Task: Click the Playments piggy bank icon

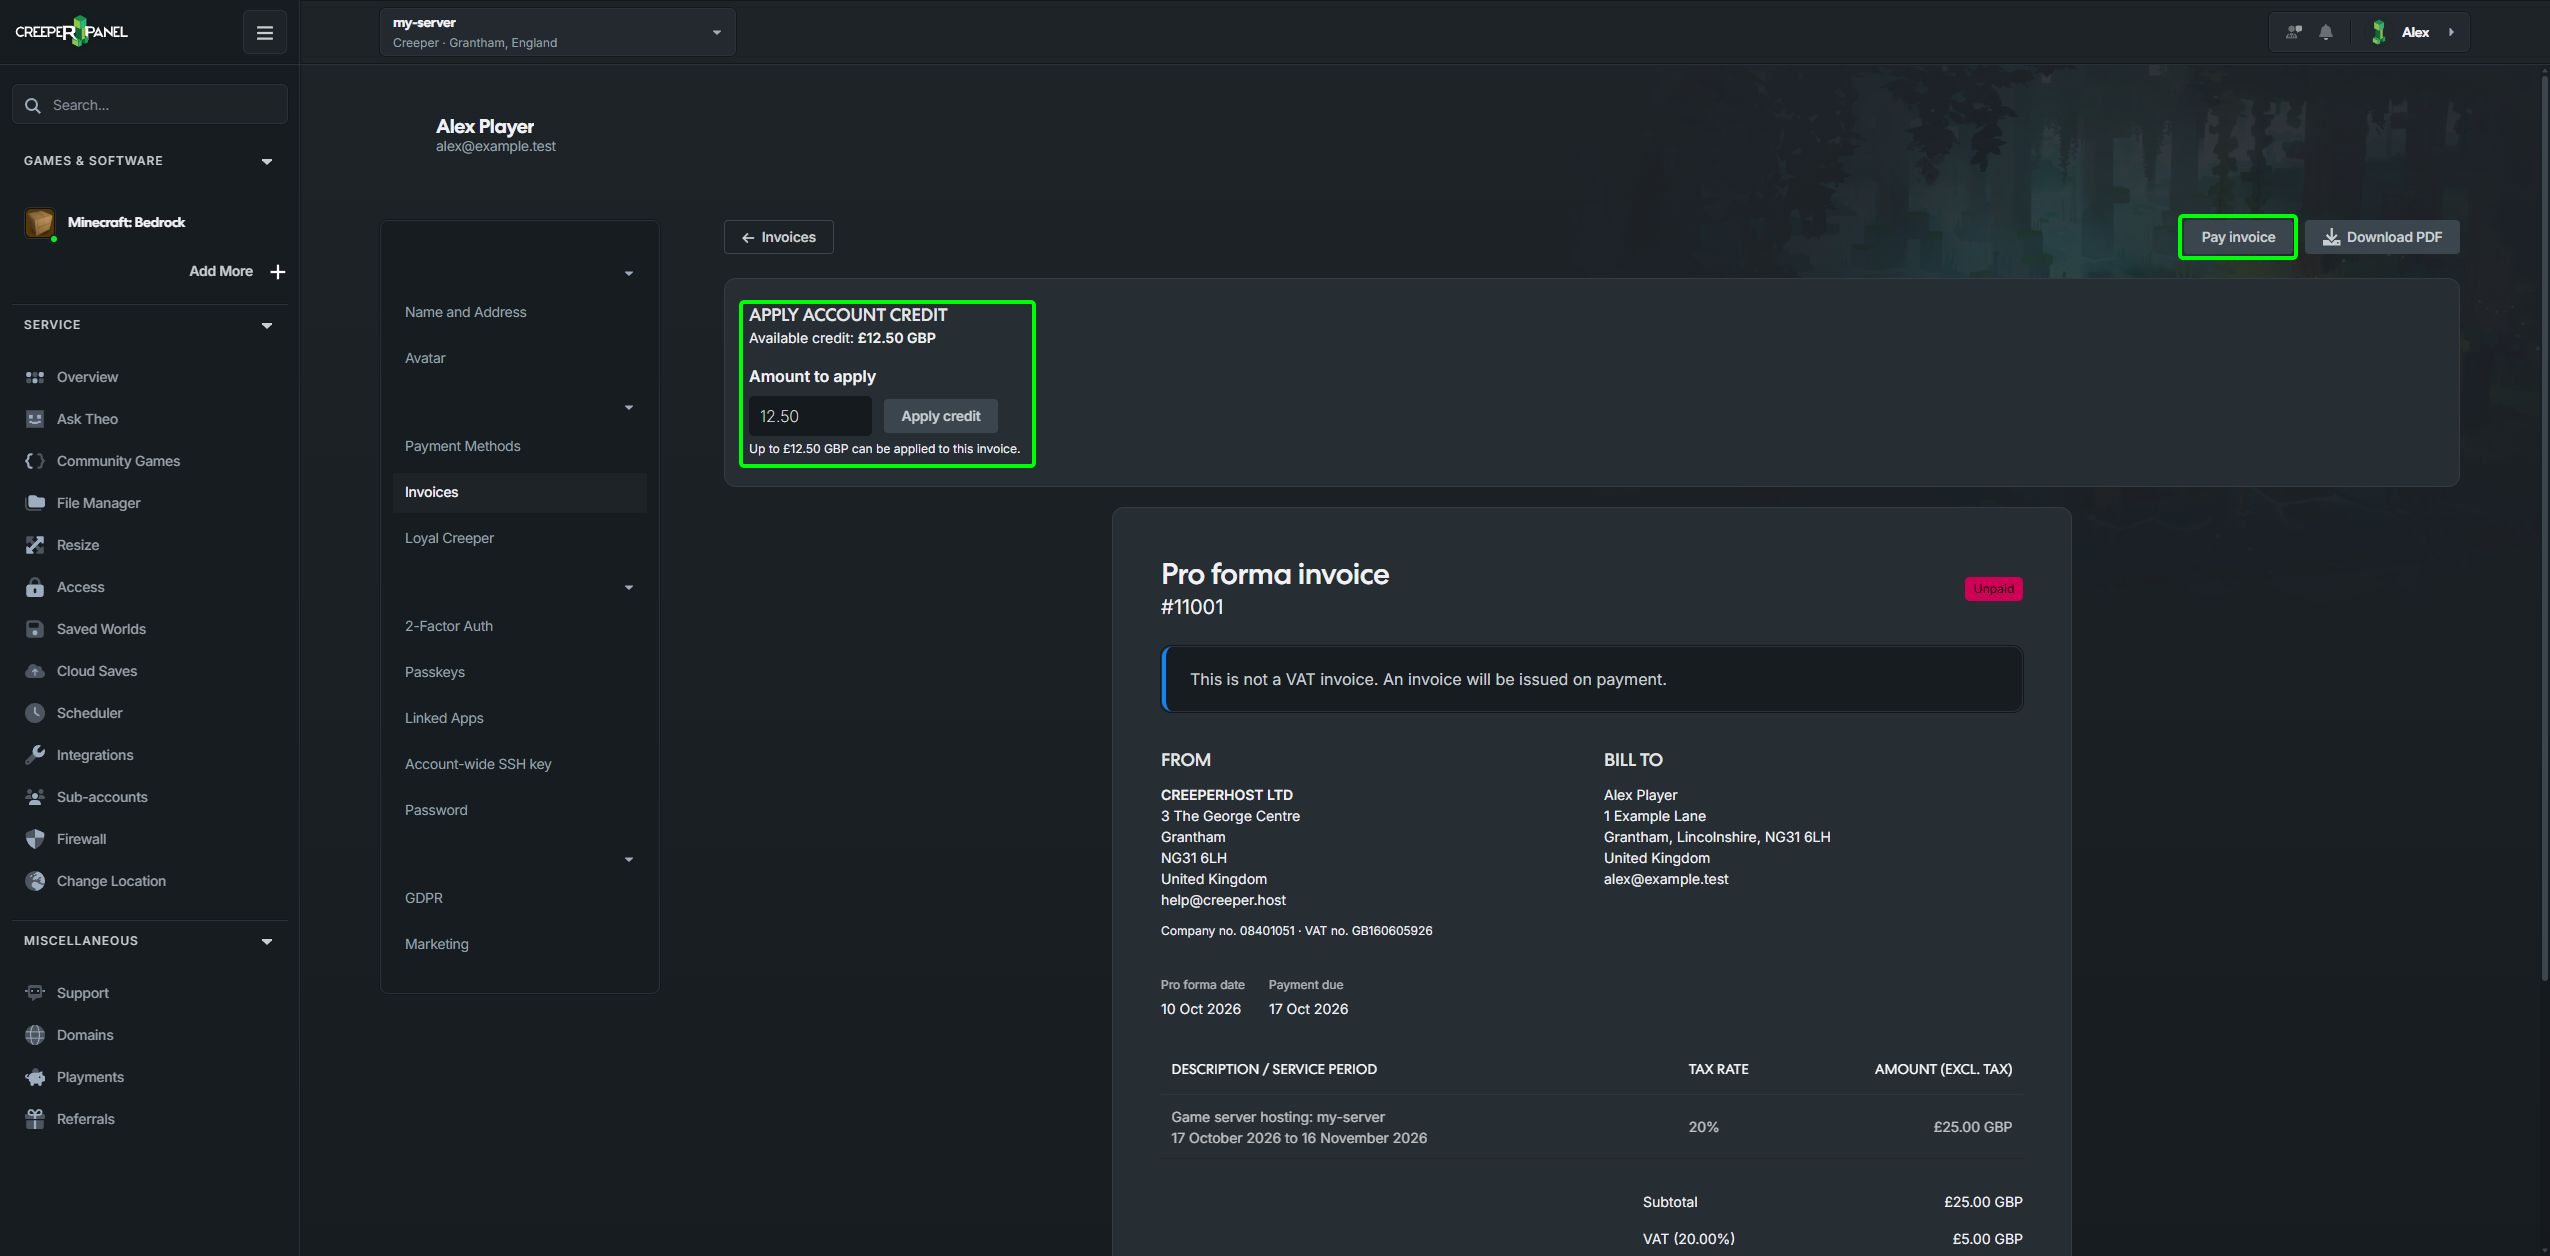Action: tap(35, 1077)
